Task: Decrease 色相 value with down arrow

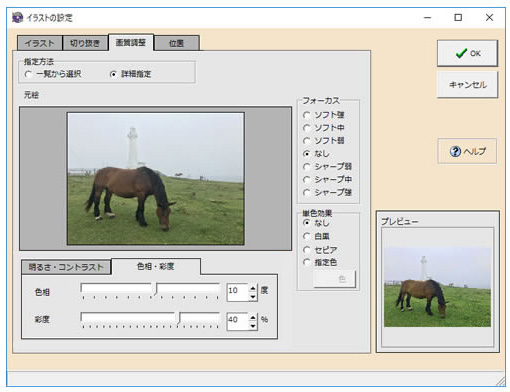Action: (253, 297)
